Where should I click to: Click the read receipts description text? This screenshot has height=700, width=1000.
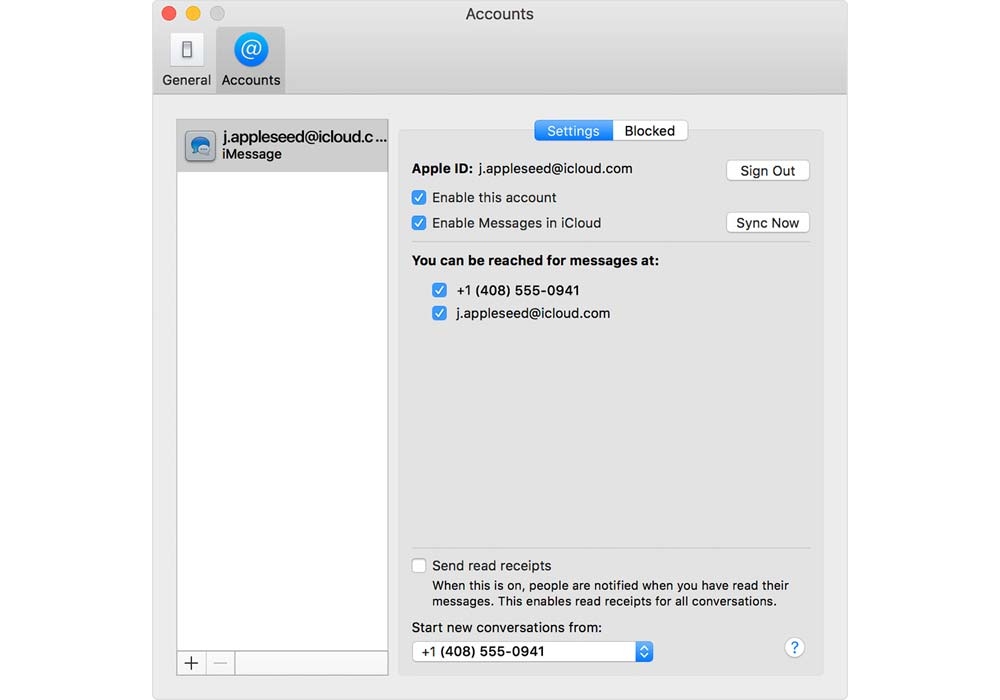[x=610, y=594]
